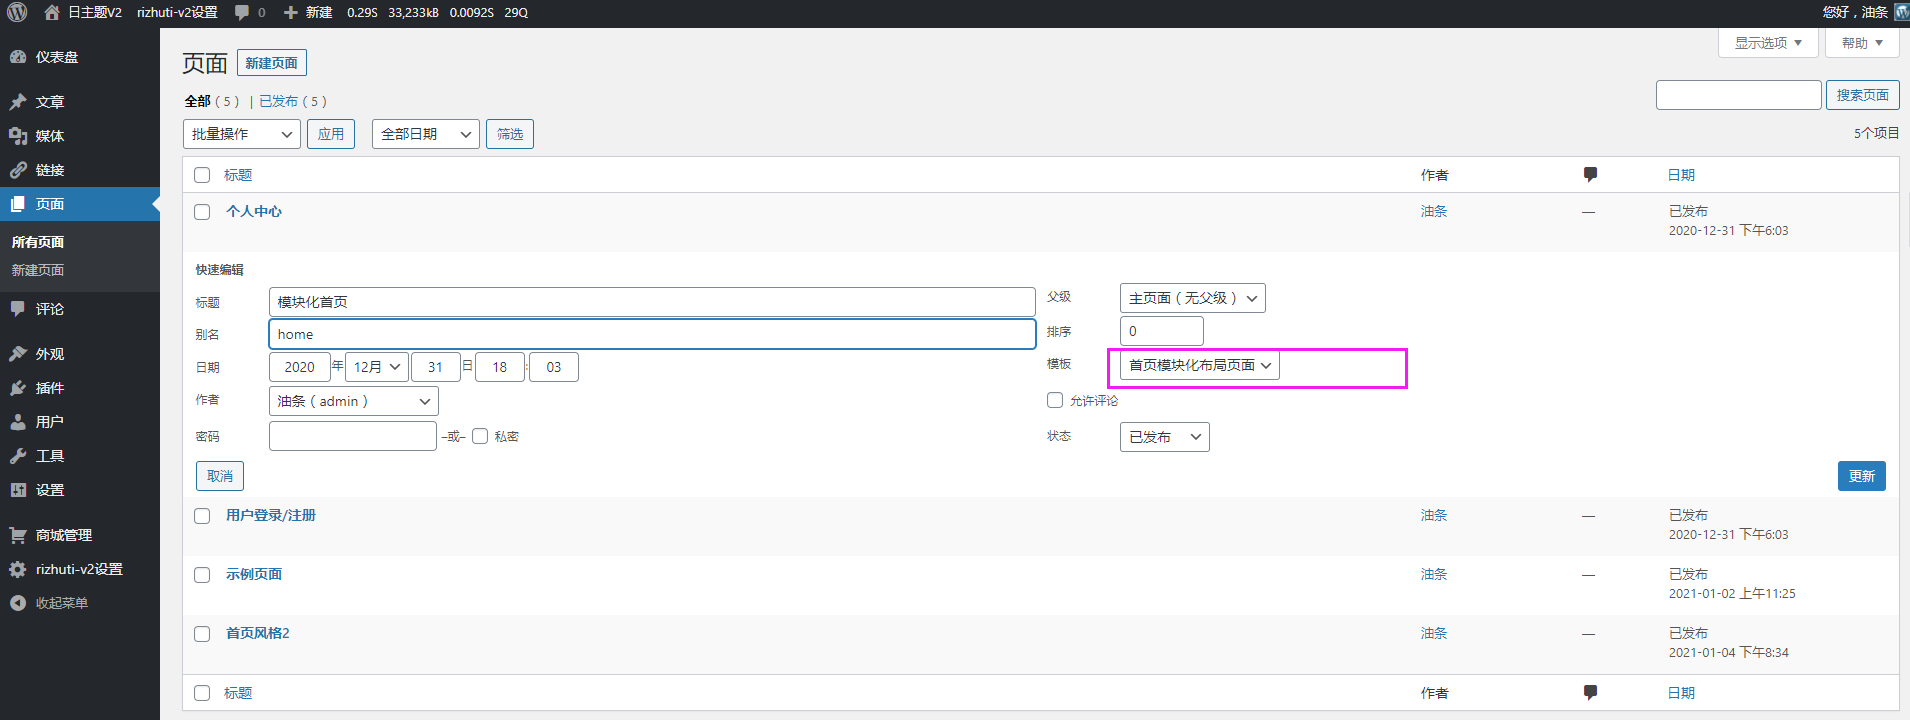
Task: Open the Dashboard gauge icon
Action: pyautogui.click(x=18, y=57)
